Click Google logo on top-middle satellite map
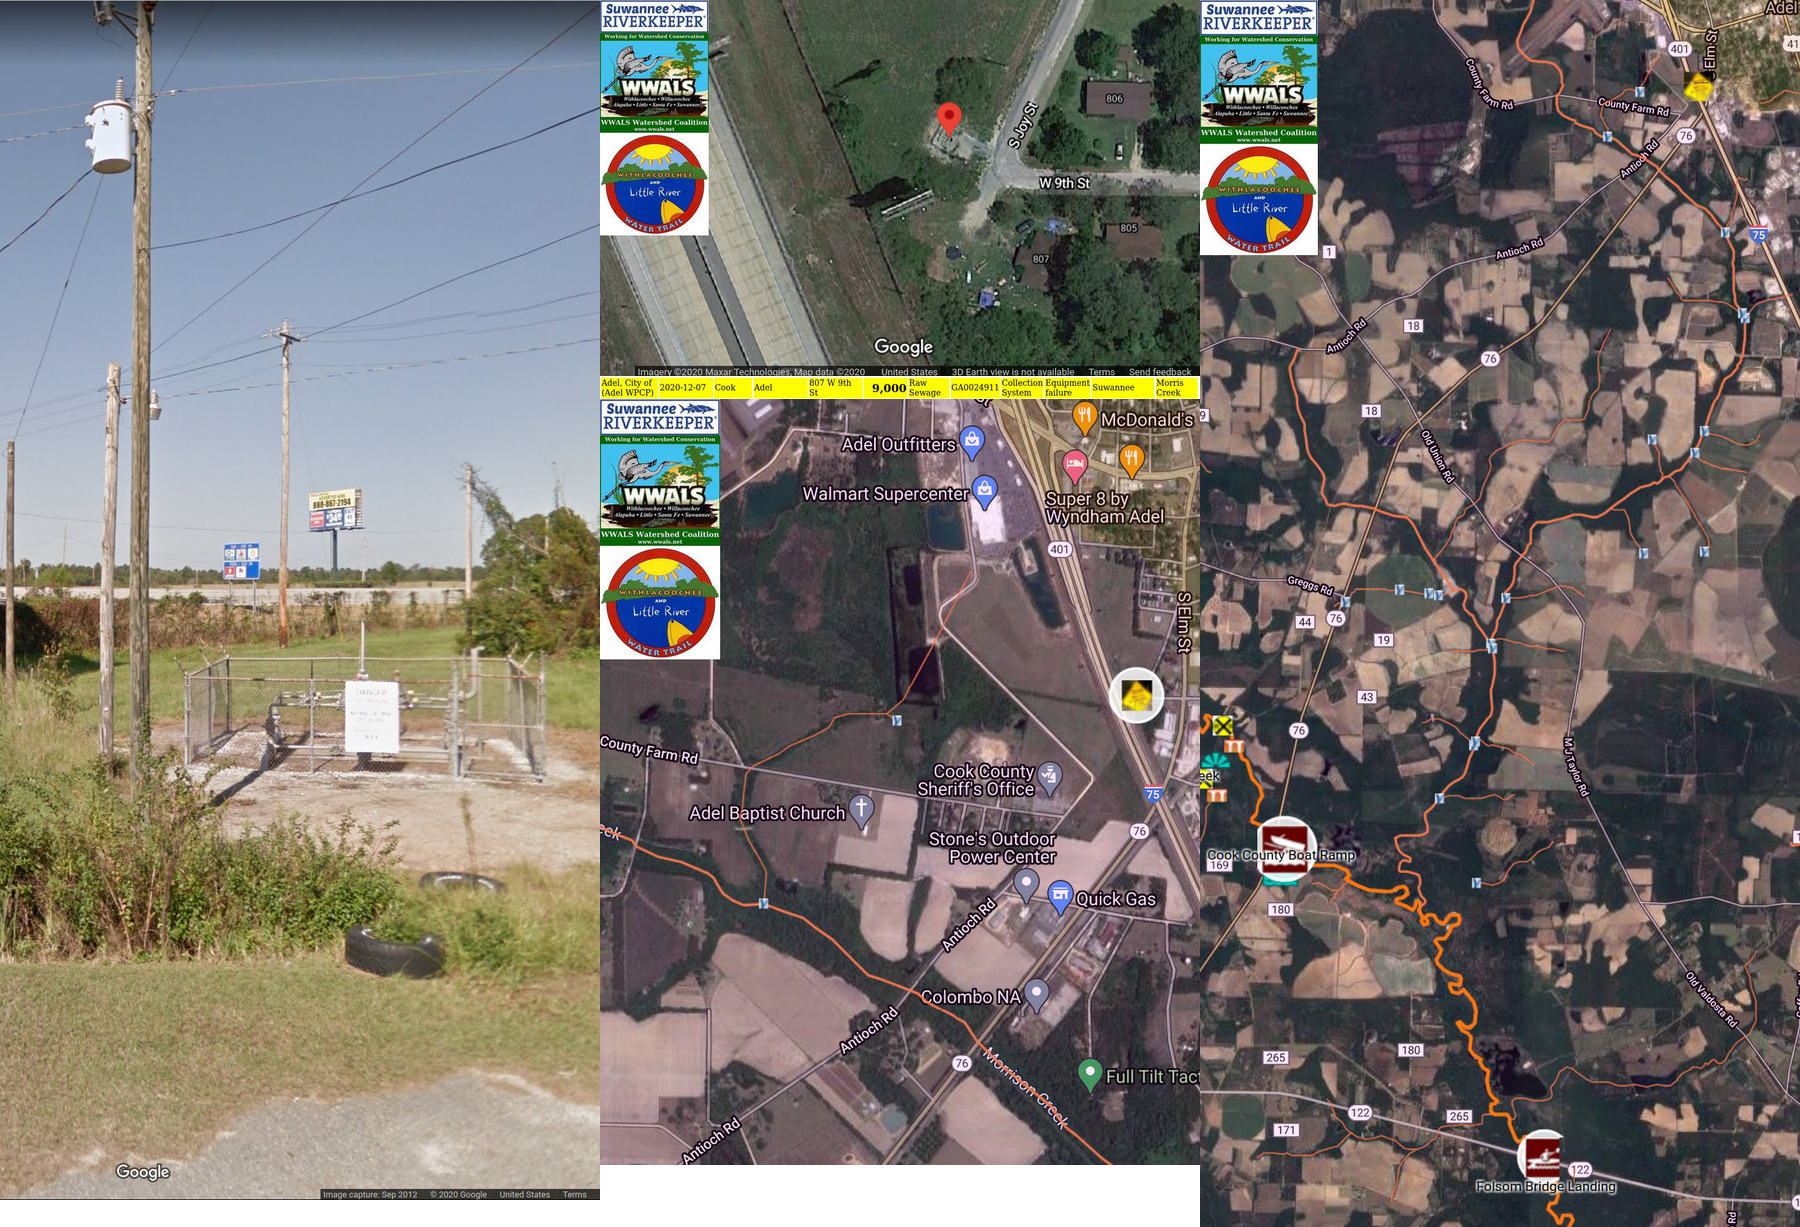Viewport: 1800px width, 1227px height. (x=904, y=347)
